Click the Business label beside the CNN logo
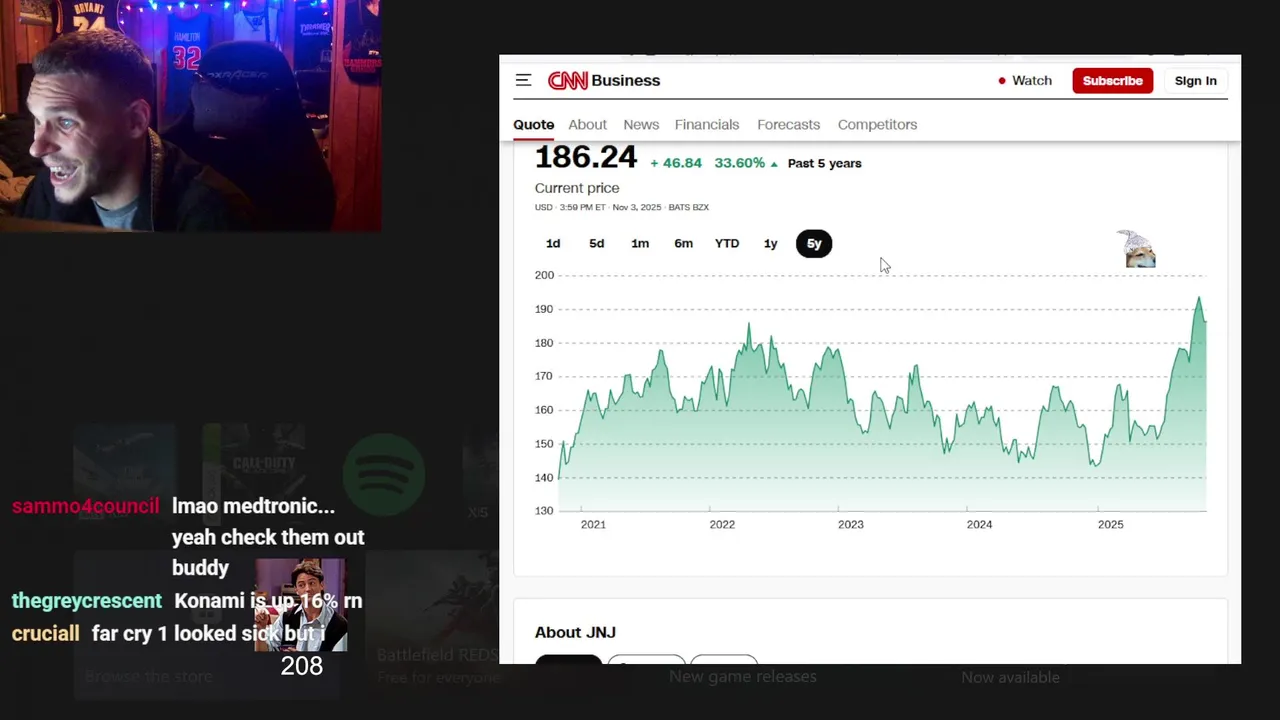1280x720 pixels. click(x=626, y=81)
